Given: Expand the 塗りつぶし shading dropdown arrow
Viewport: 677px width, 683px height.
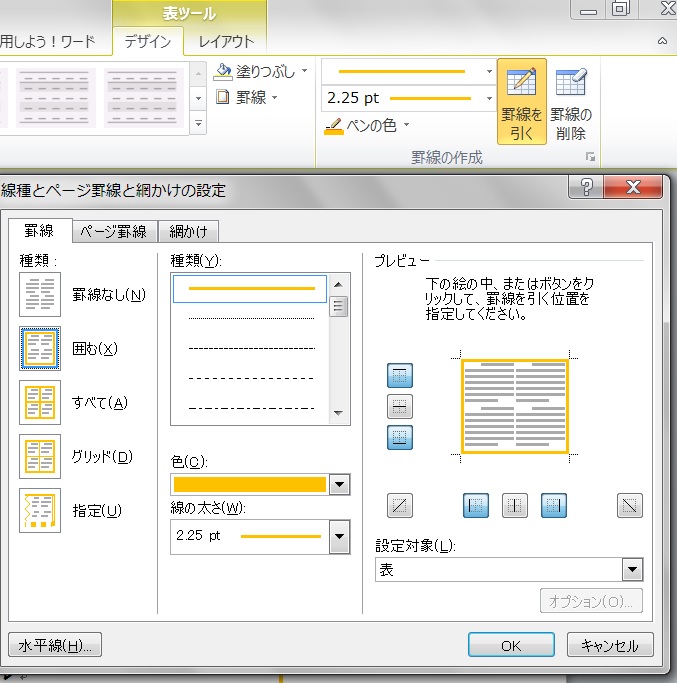Looking at the screenshot, I should [x=305, y=71].
